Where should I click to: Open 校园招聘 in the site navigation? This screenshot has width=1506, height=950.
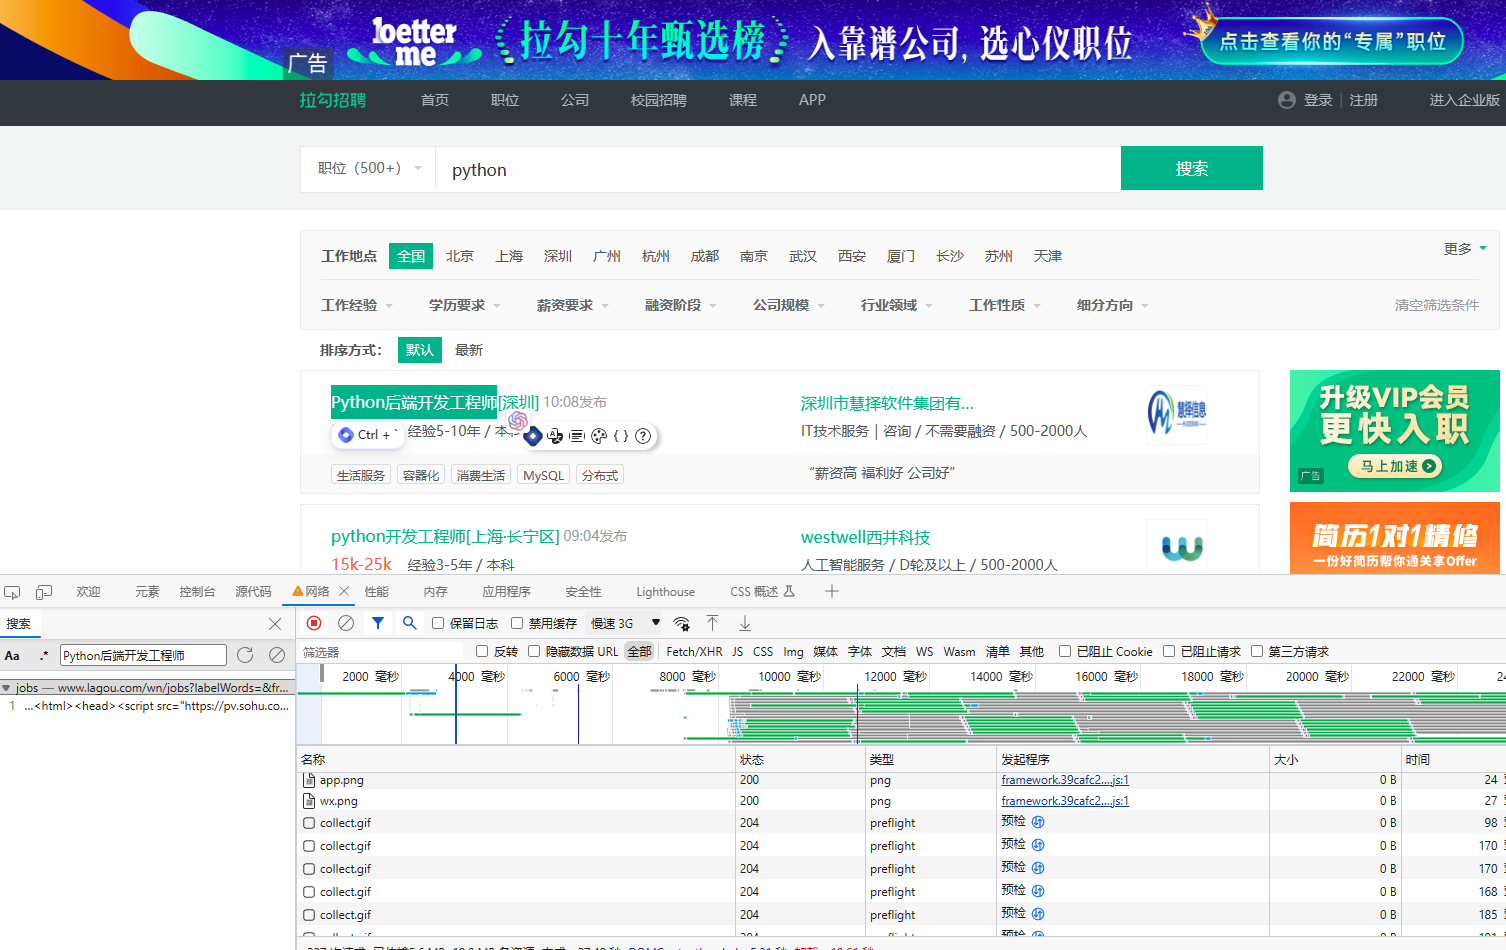pos(658,100)
